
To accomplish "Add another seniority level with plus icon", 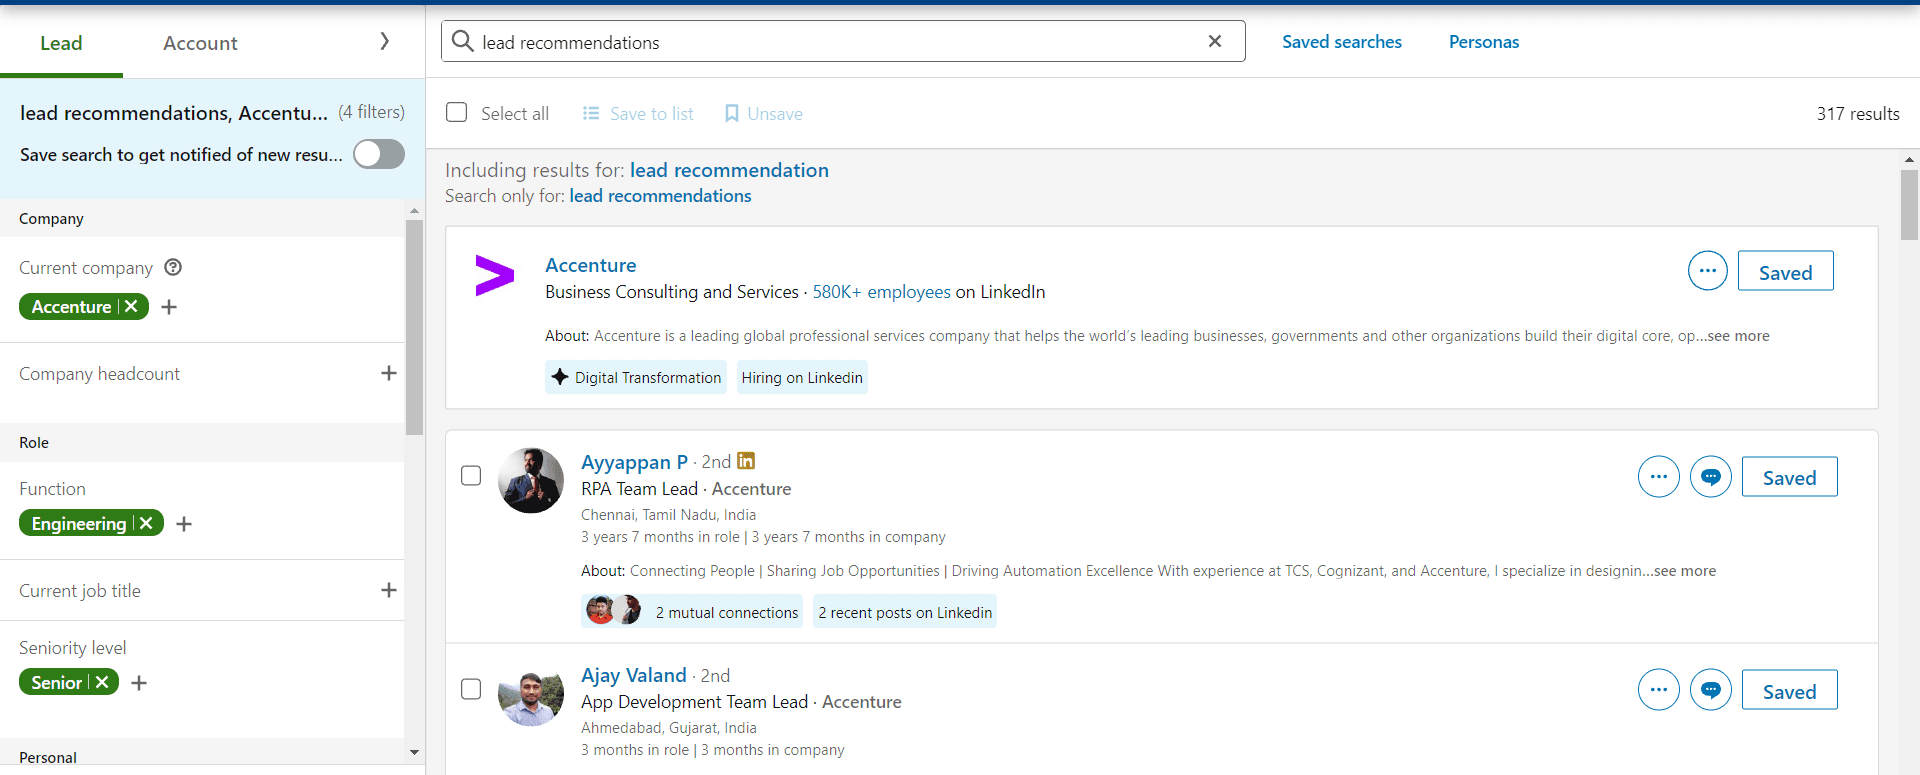I will (x=139, y=683).
